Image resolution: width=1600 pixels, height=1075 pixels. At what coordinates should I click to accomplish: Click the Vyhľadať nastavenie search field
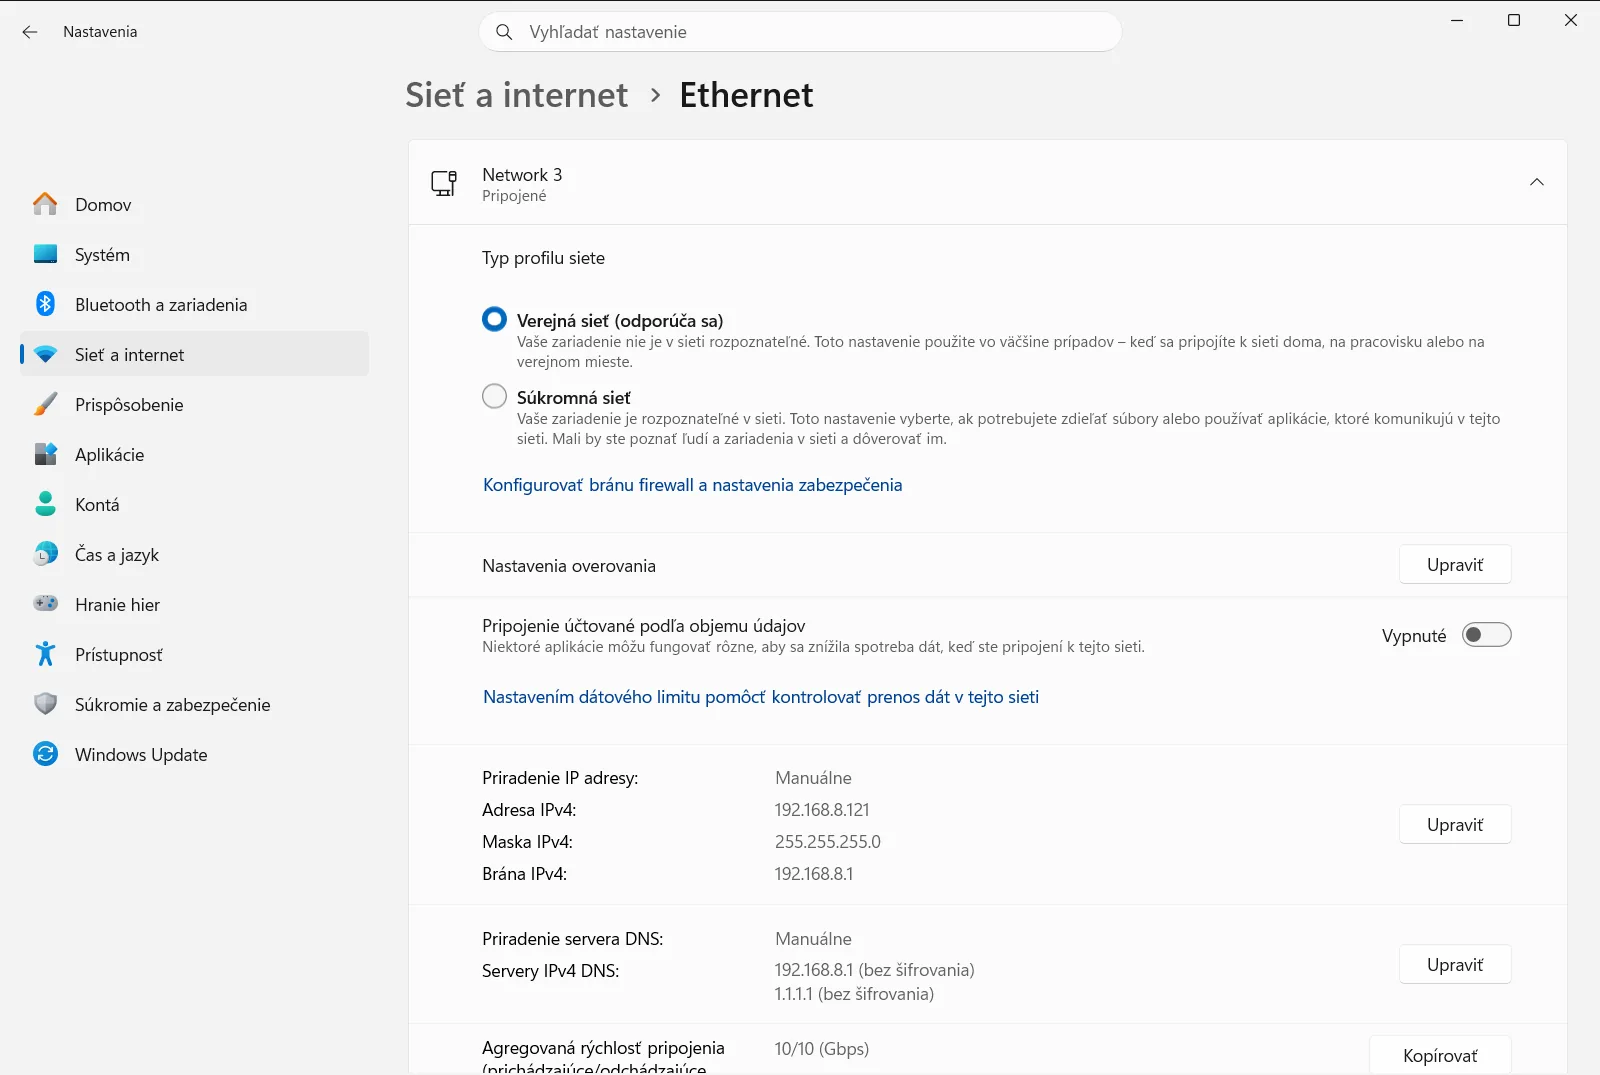(x=800, y=32)
